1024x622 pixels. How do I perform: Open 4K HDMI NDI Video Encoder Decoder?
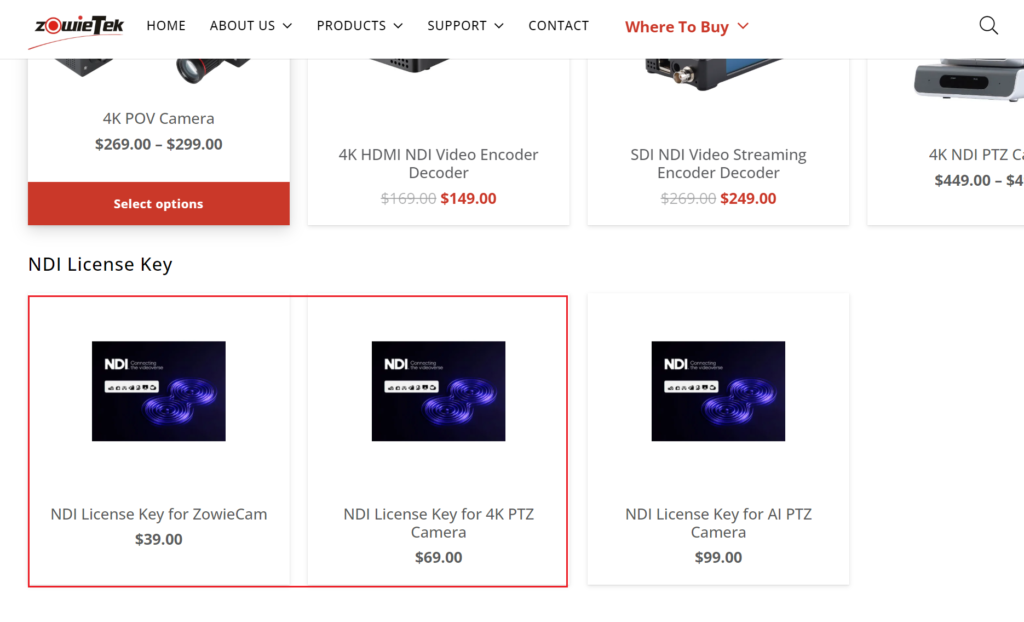438,163
